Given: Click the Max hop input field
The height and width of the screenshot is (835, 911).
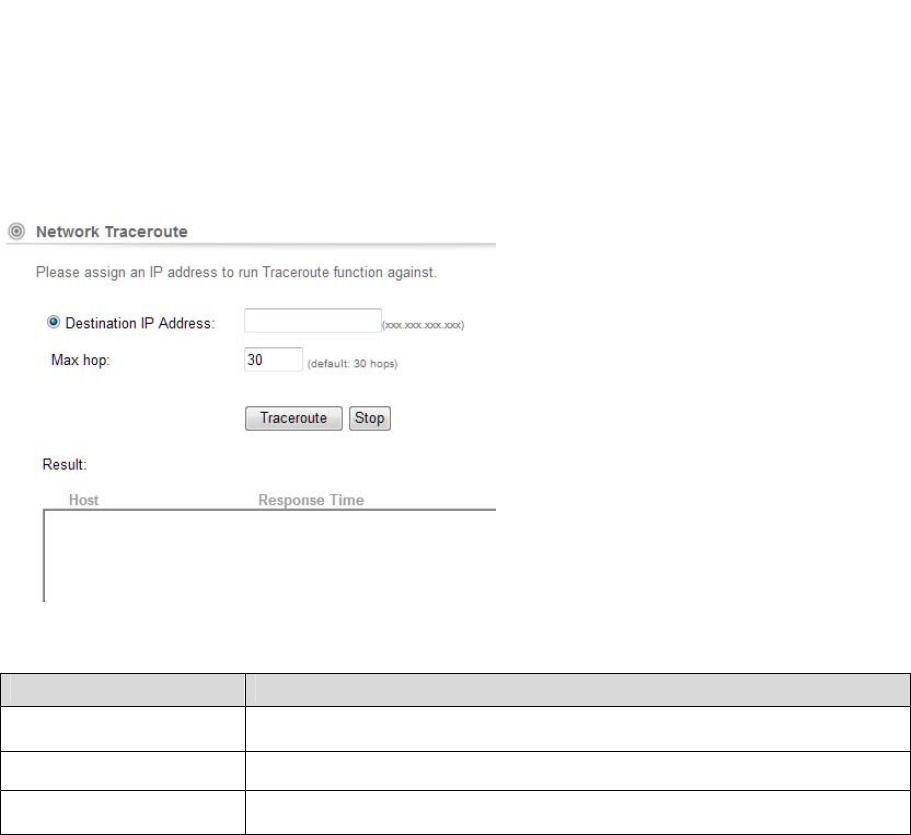Looking at the screenshot, I should (273, 360).
